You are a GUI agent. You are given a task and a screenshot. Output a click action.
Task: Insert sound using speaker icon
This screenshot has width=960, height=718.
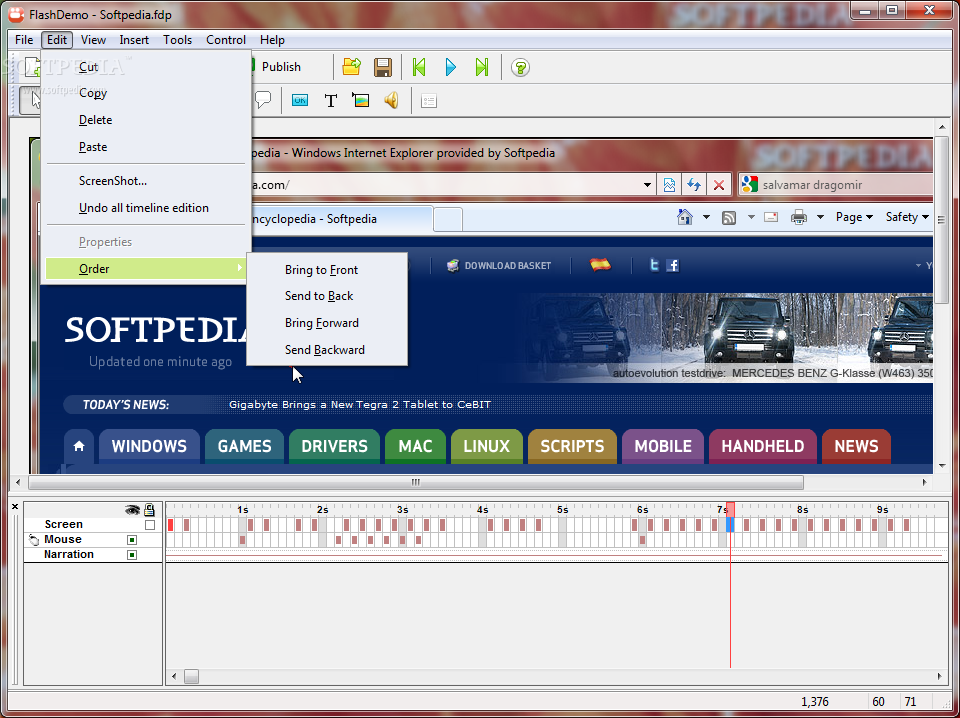coord(391,100)
